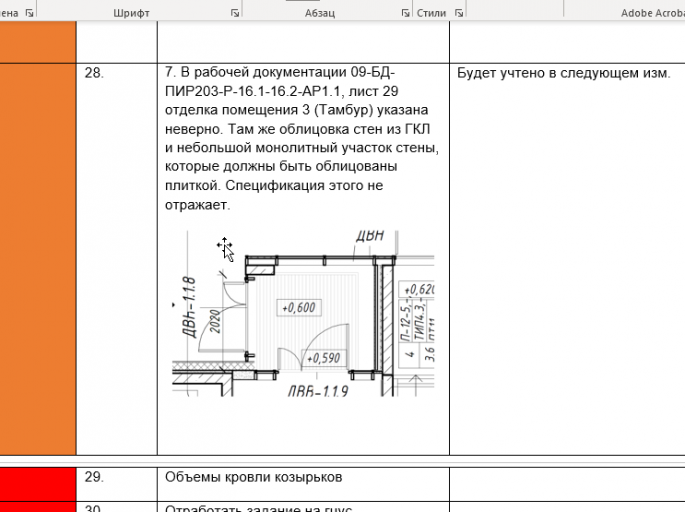Click line 'которые должны быть облицованы'

(x=281, y=166)
